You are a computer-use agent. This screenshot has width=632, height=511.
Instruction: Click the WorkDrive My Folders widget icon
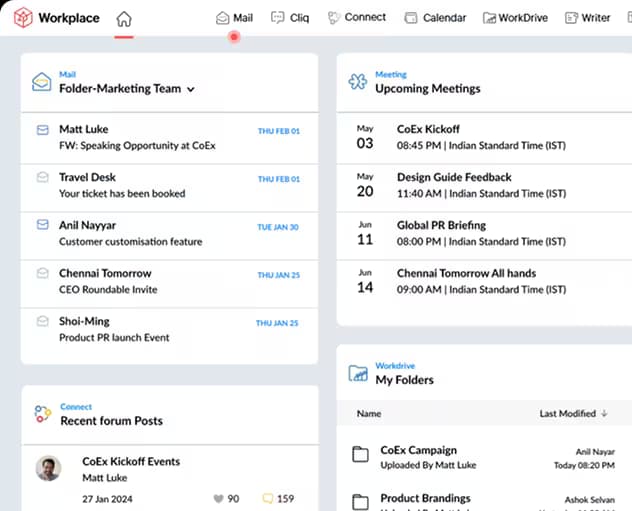pyautogui.click(x=358, y=373)
